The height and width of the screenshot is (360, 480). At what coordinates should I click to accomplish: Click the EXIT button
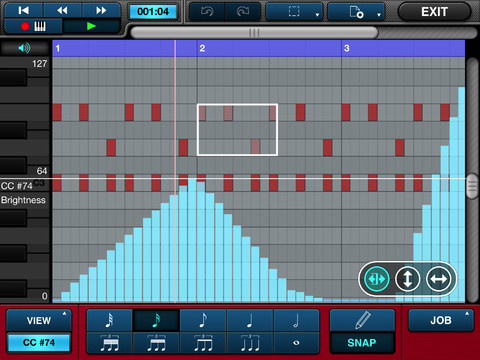coord(434,12)
